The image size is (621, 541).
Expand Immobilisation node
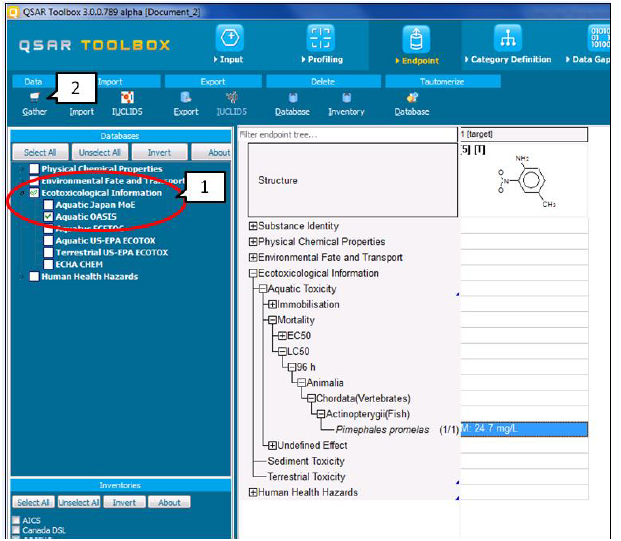[x=272, y=305]
